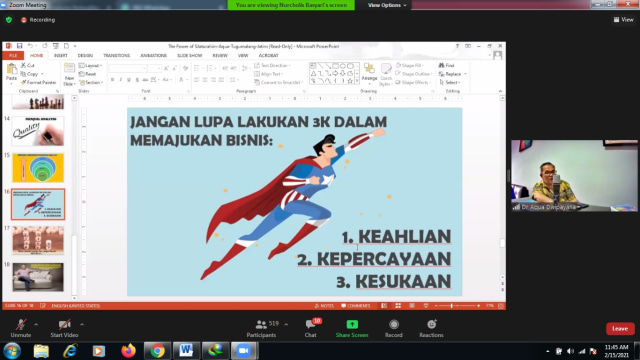Toggle Underline formatting
Viewport: 640px width, 360px height.
pyautogui.click(x=129, y=80)
